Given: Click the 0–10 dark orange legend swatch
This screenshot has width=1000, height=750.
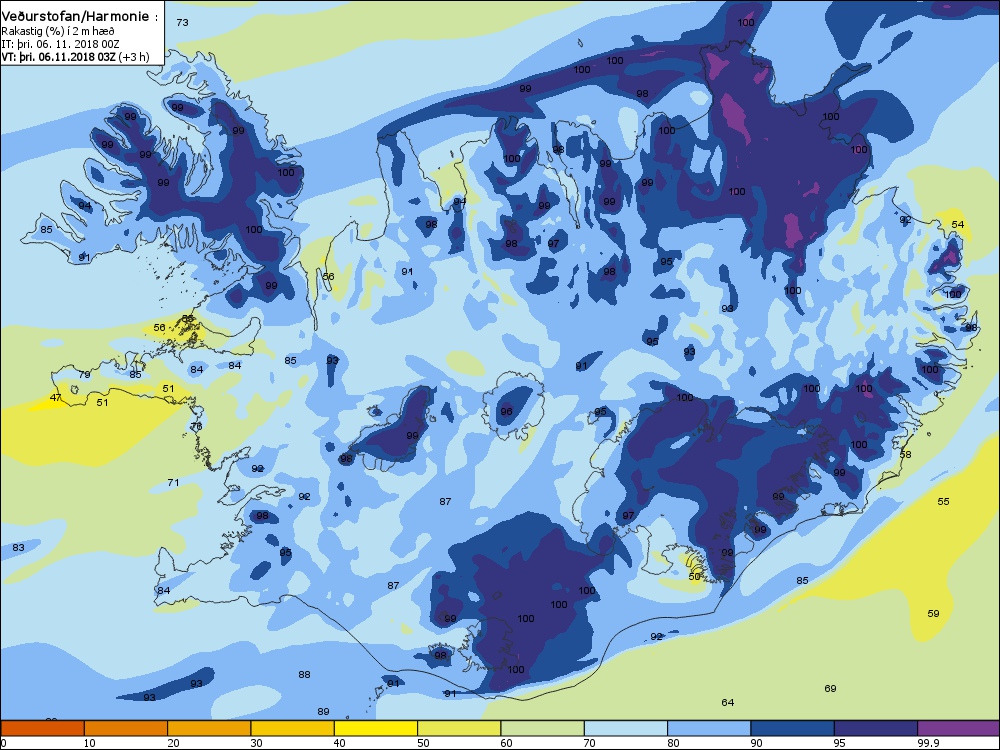Looking at the screenshot, I should pos(42,728).
